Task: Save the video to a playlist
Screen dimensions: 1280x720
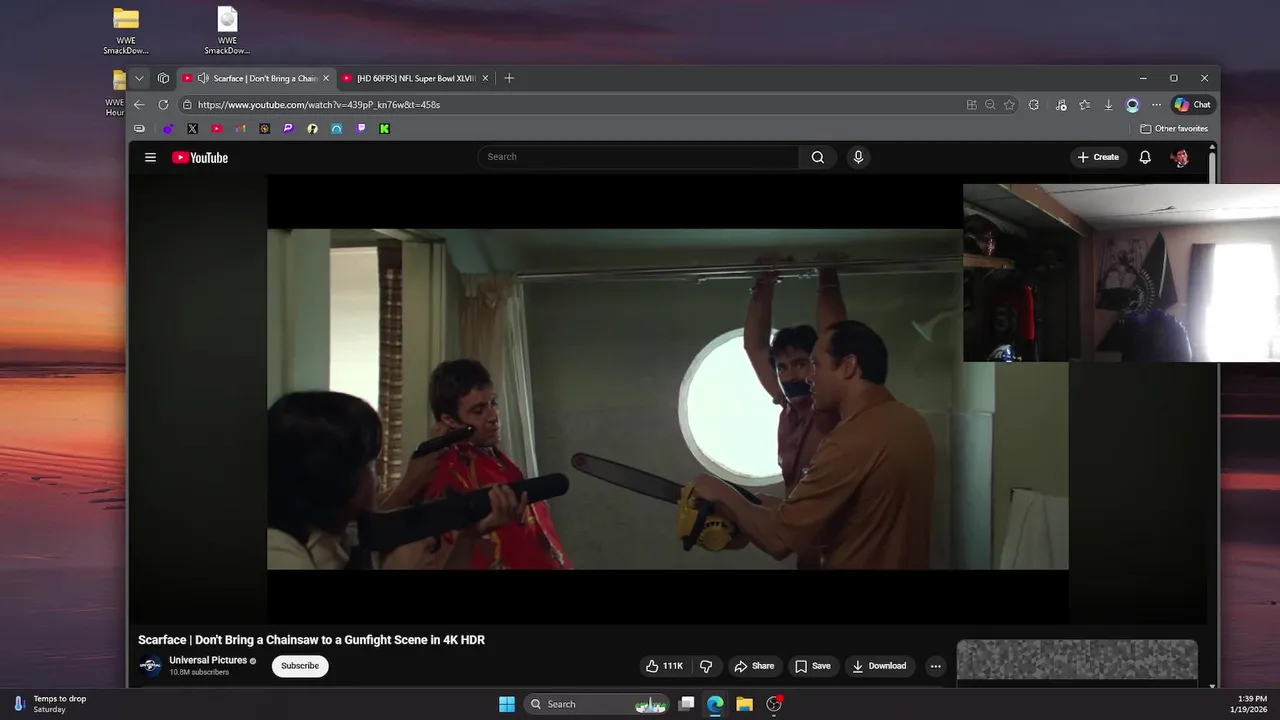Action: (812, 666)
